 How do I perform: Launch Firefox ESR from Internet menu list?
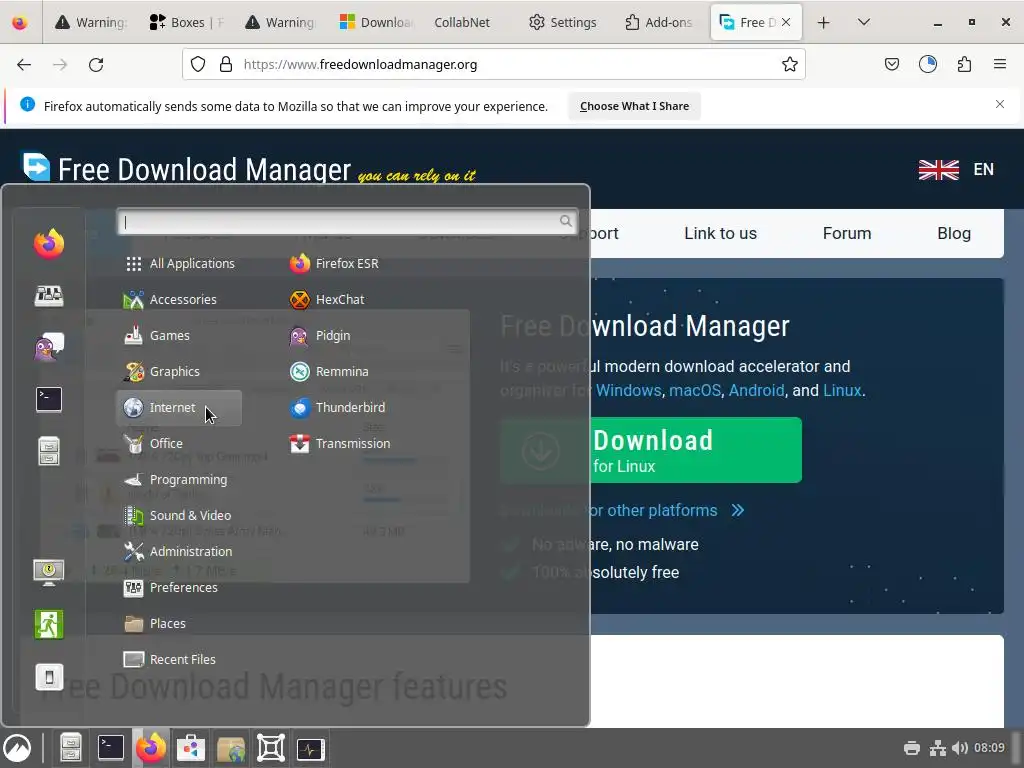click(334, 263)
